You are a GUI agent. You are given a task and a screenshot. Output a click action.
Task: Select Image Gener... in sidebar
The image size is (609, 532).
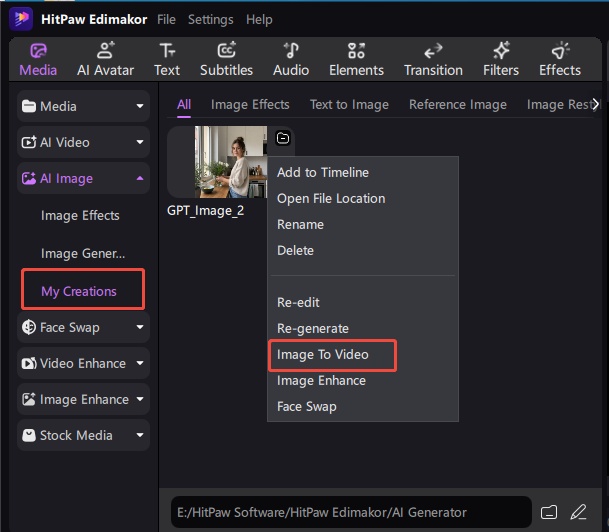83,254
